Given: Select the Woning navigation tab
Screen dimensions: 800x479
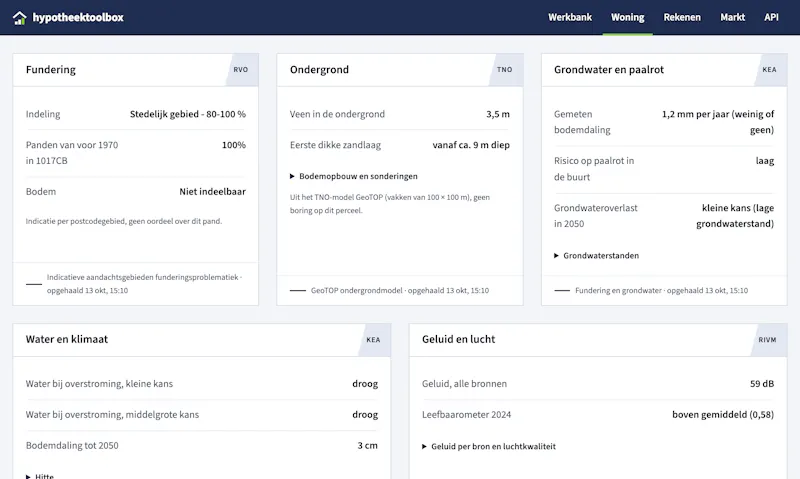Looking at the screenshot, I should tap(628, 17).
